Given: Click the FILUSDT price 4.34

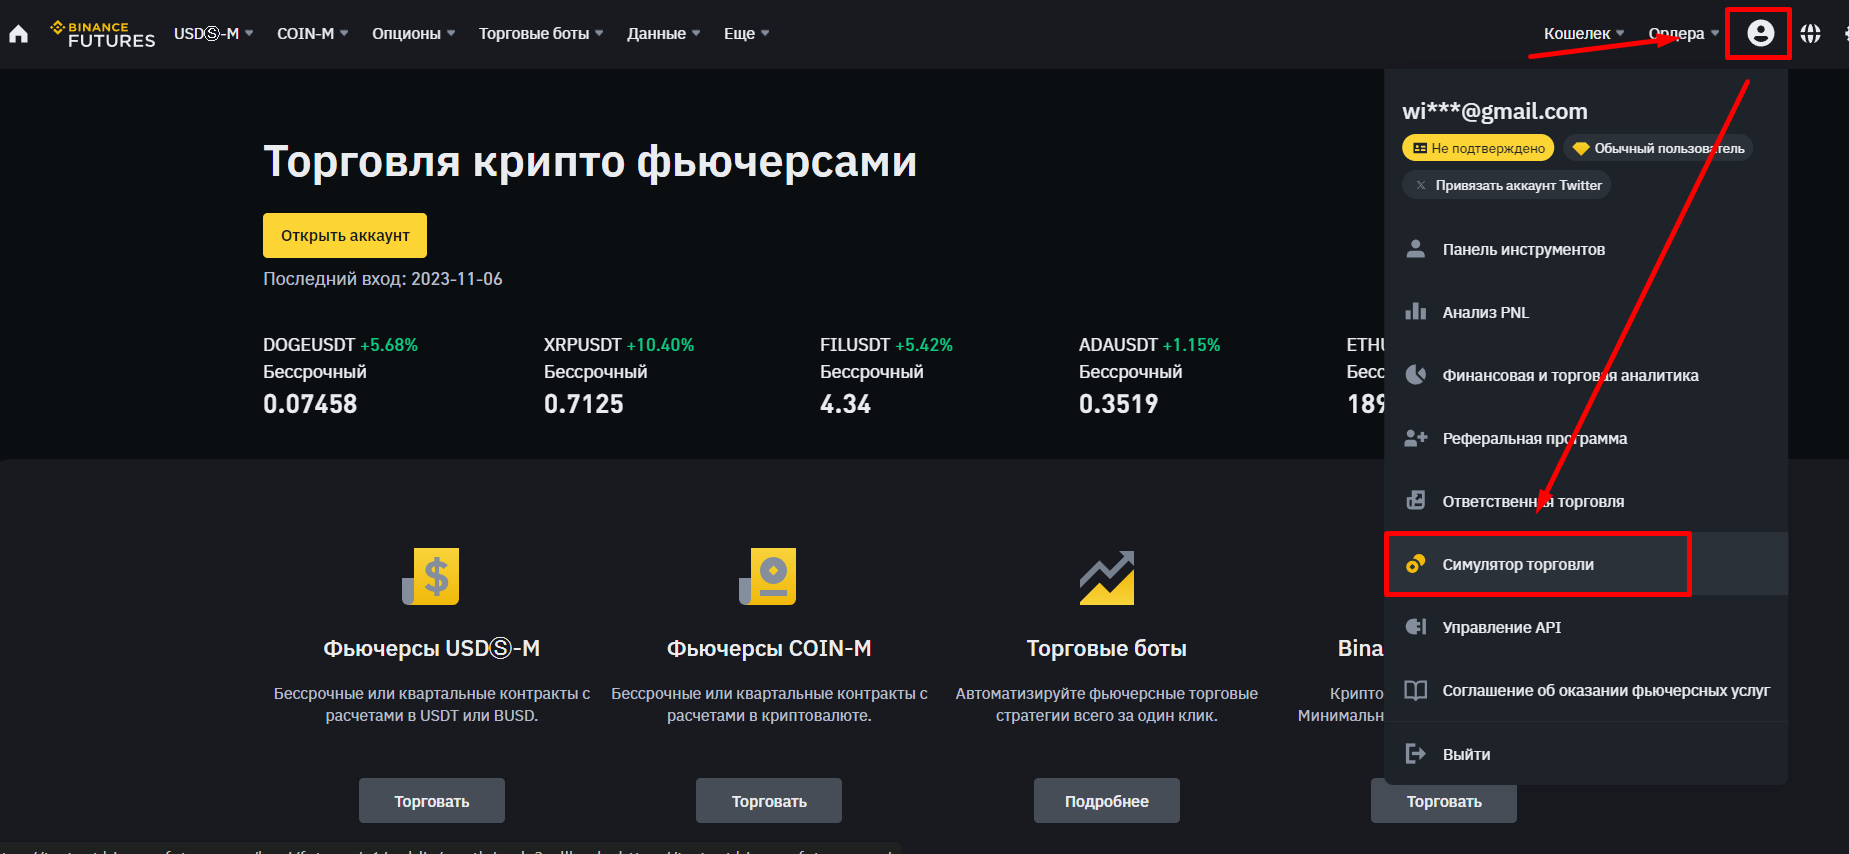Looking at the screenshot, I should 846,404.
